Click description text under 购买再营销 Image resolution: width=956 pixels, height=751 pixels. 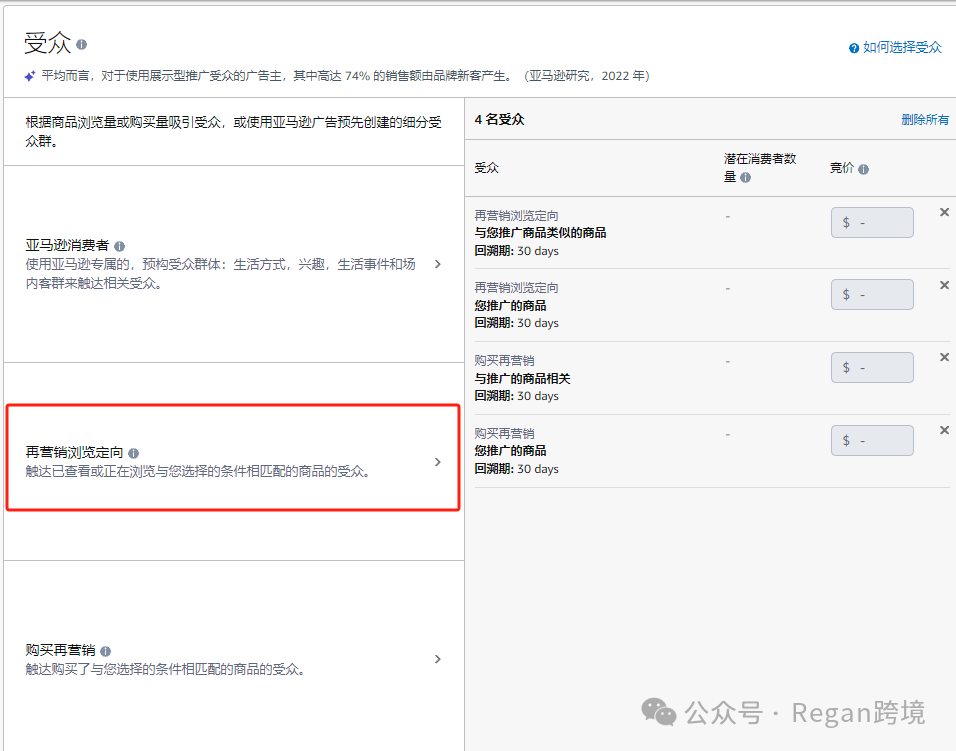point(165,669)
